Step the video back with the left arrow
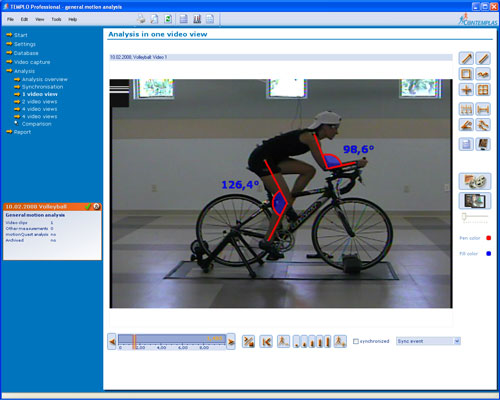This screenshot has width=500, height=400. [112, 341]
